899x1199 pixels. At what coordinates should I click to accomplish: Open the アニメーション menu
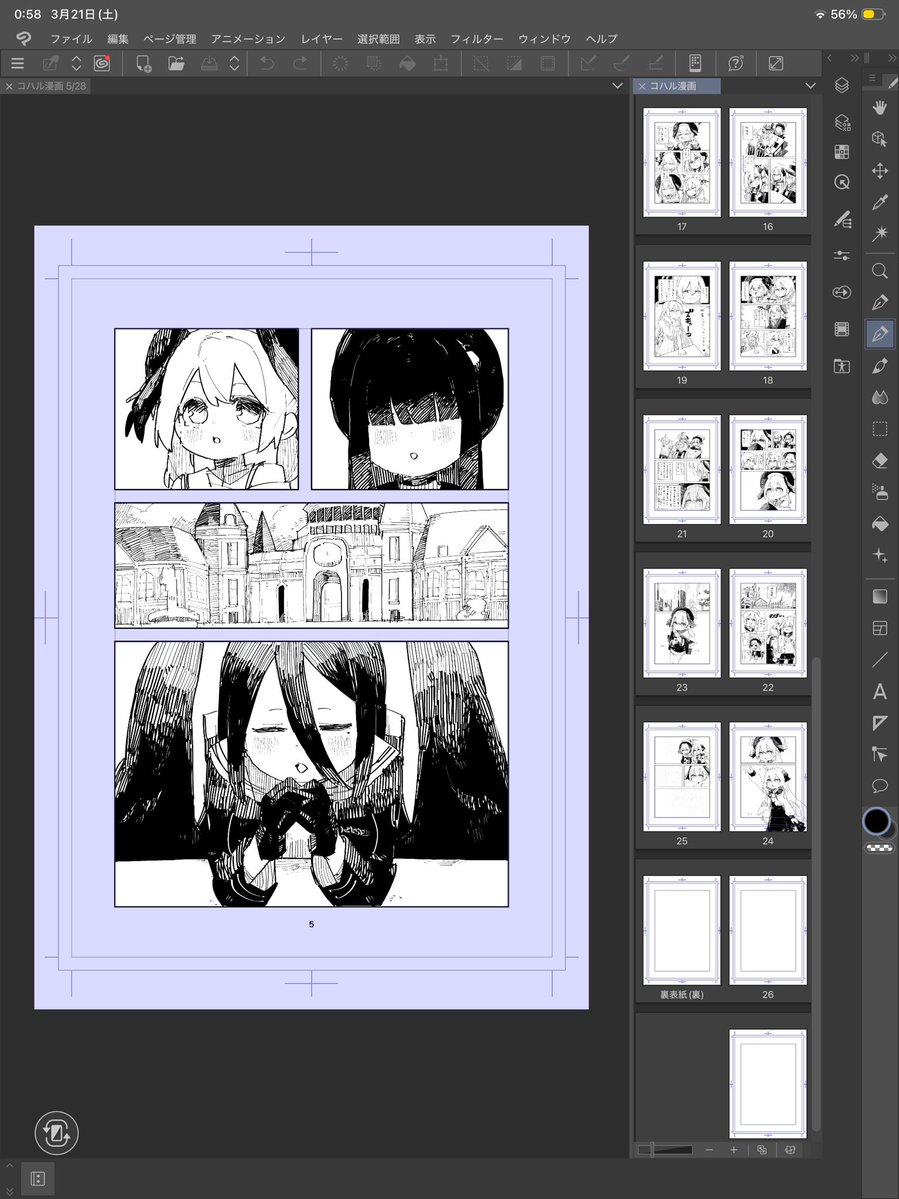pyautogui.click(x=247, y=38)
